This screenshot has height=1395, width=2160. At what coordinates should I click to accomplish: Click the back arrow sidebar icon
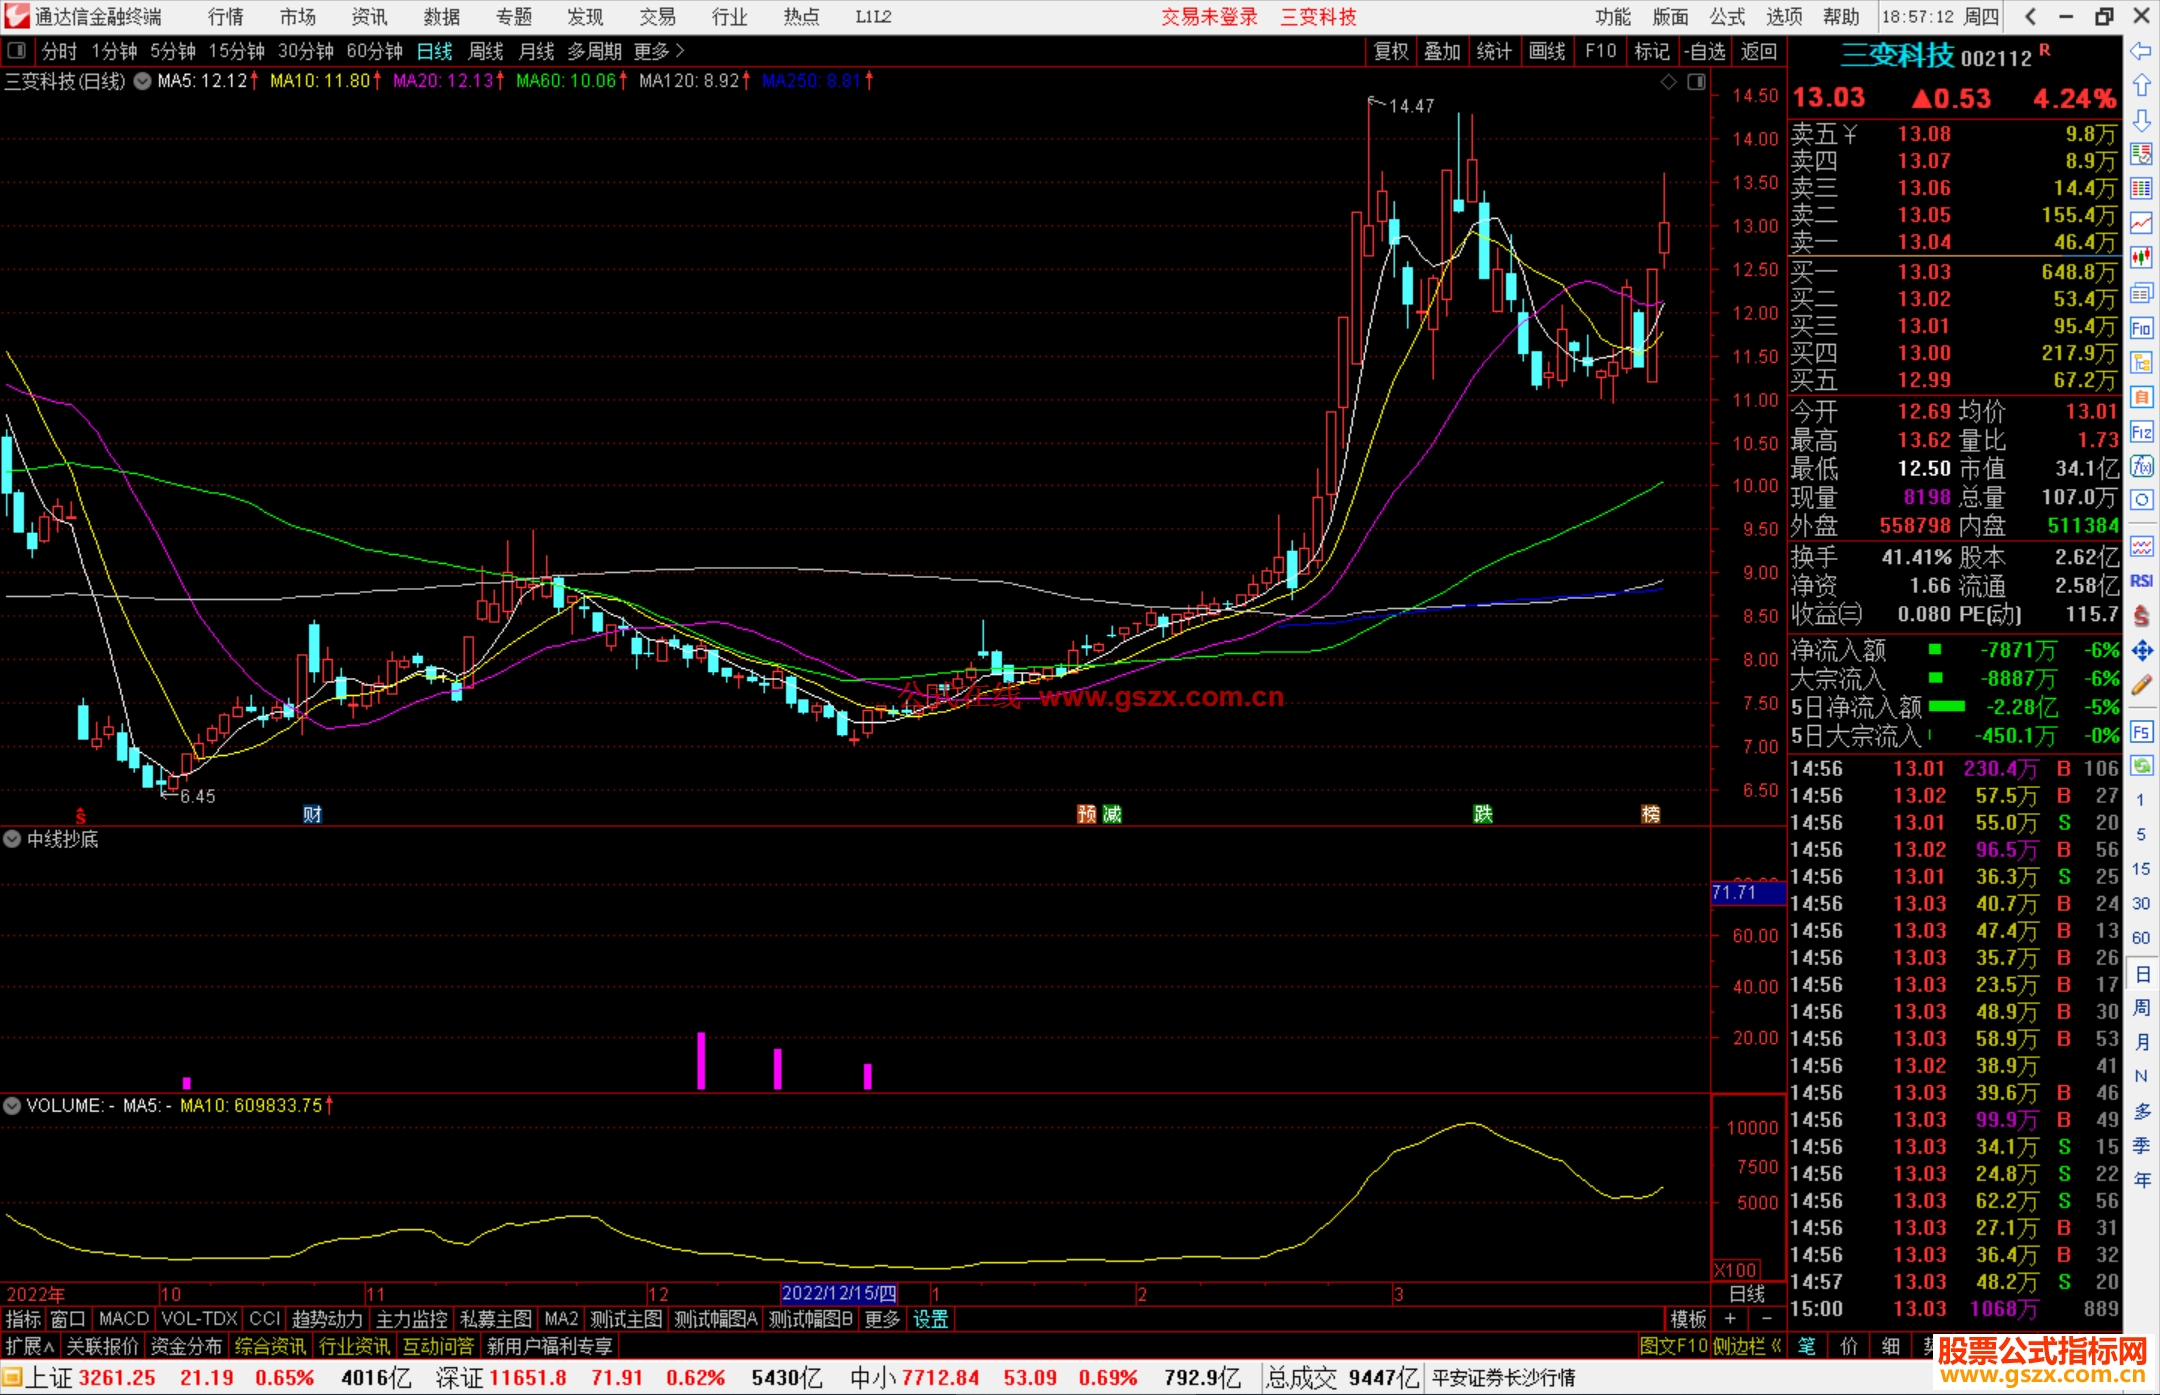tap(2141, 50)
